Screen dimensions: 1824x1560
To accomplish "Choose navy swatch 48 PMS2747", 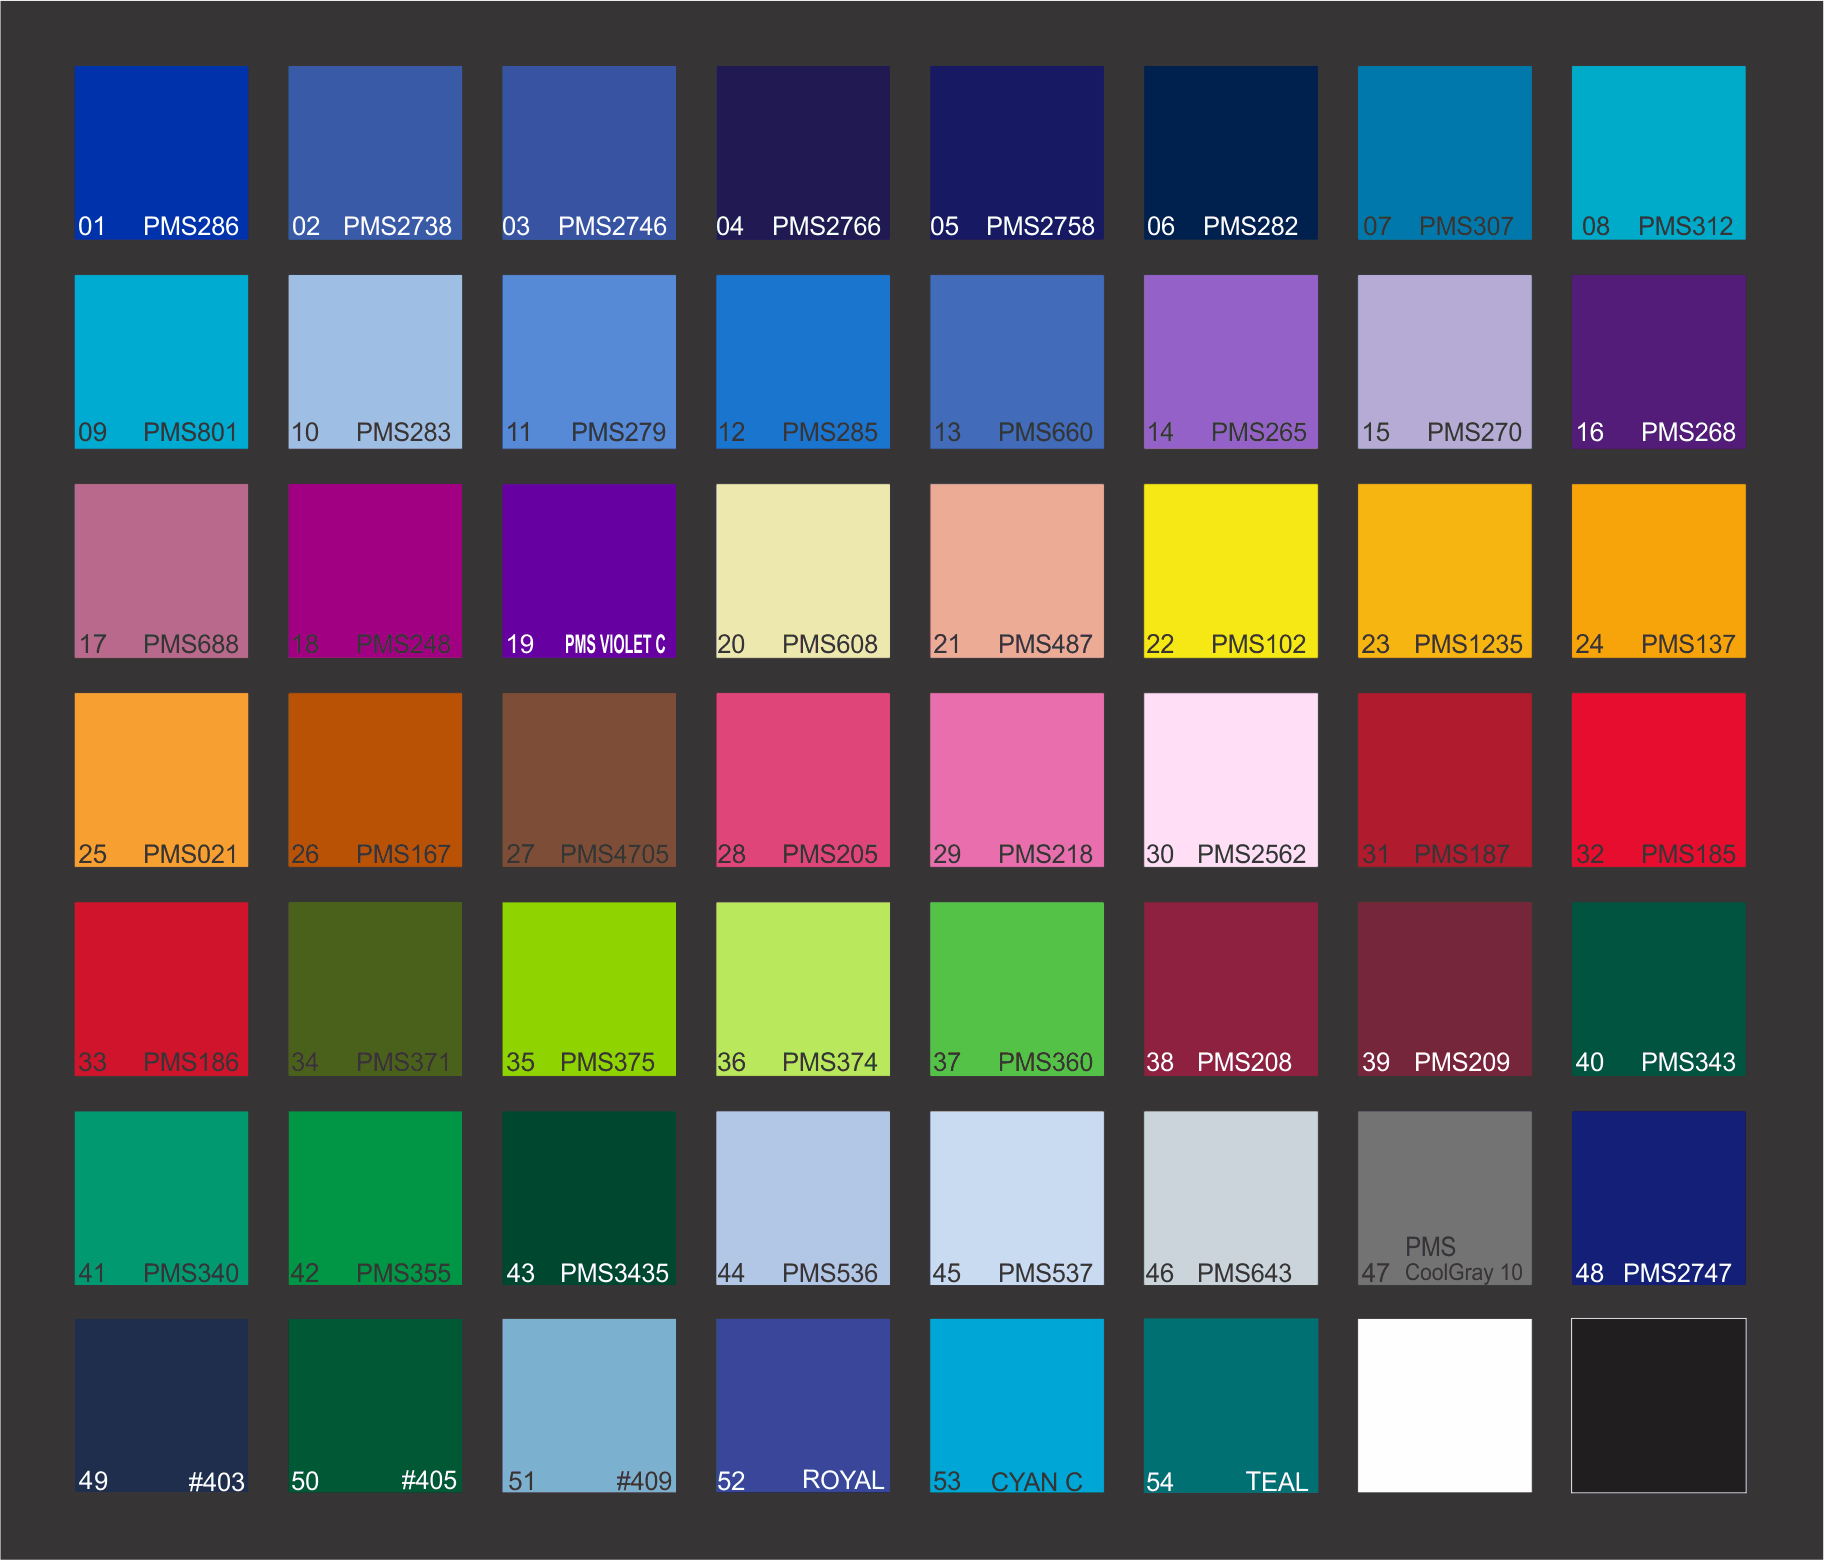I will pyautogui.click(x=1659, y=1198).
